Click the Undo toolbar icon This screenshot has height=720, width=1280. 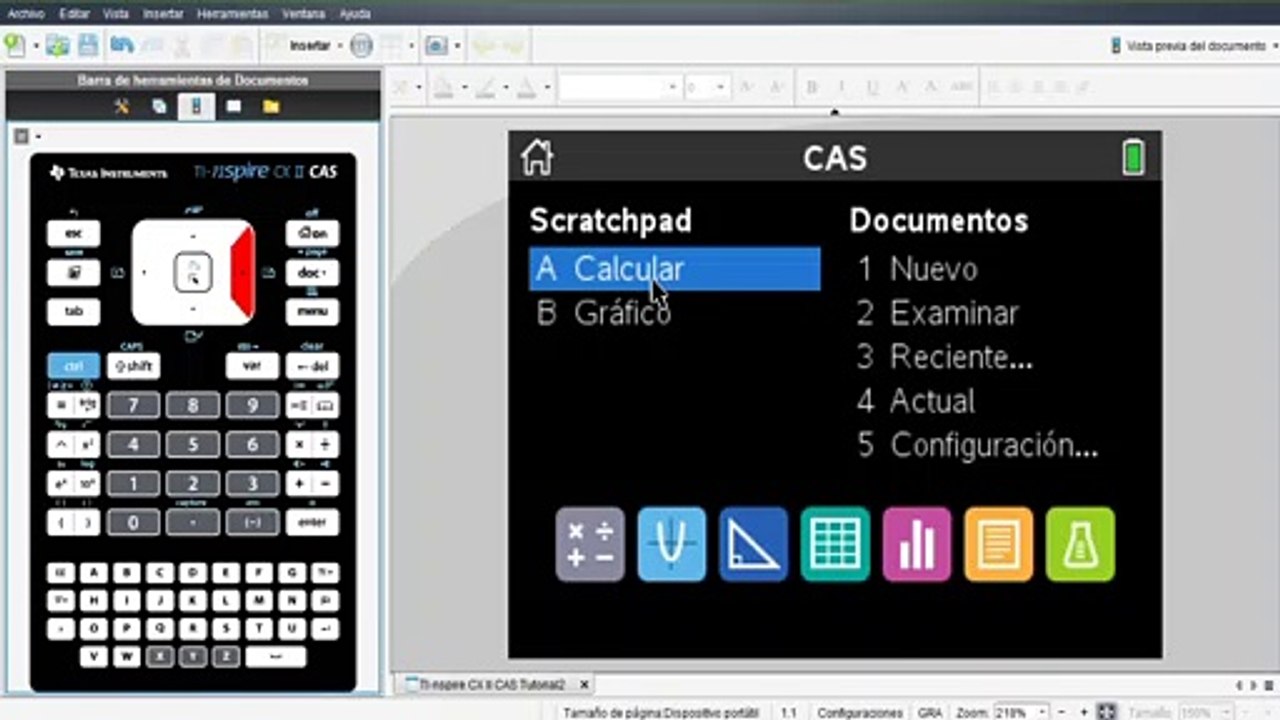[122, 45]
